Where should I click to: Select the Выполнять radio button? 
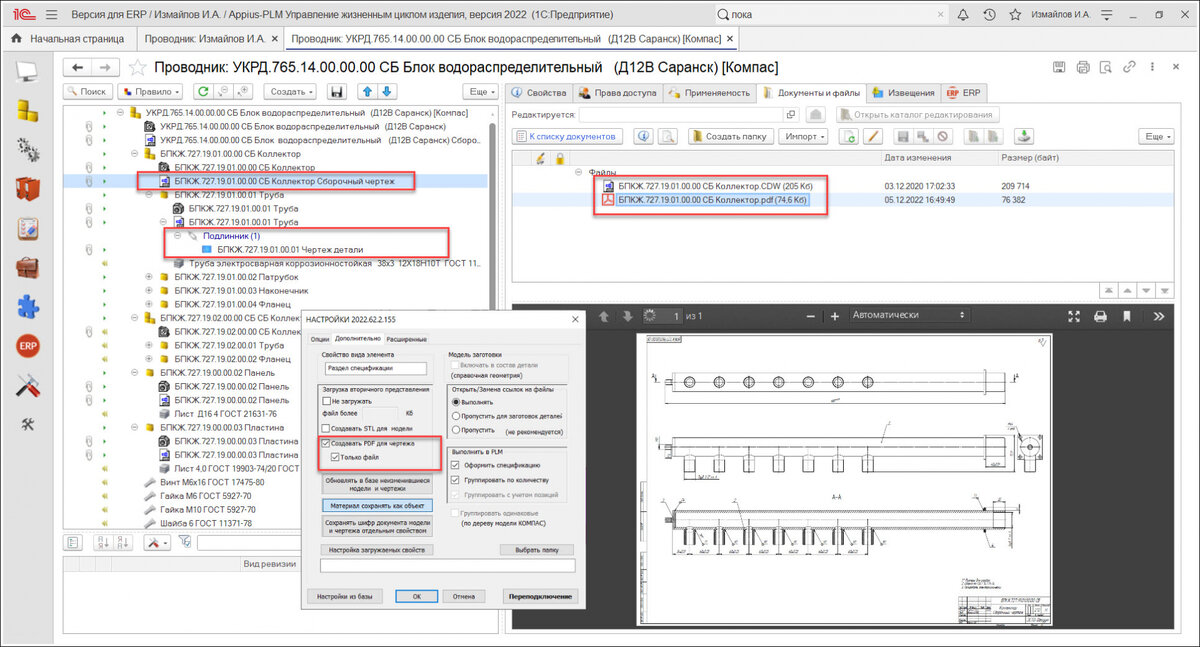456,401
